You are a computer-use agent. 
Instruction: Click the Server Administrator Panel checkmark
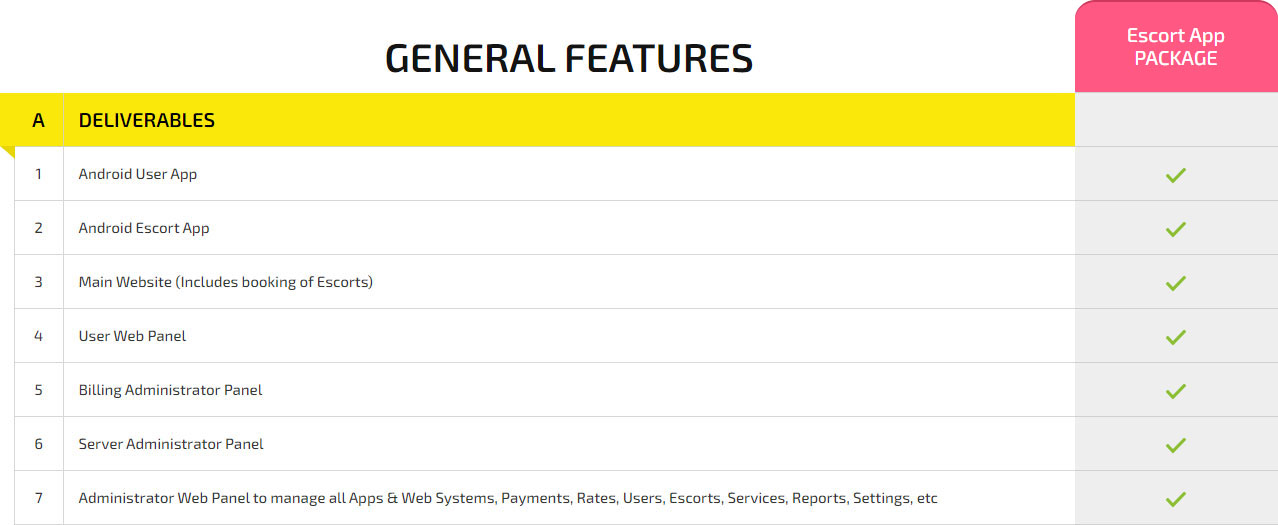(1175, 445)
